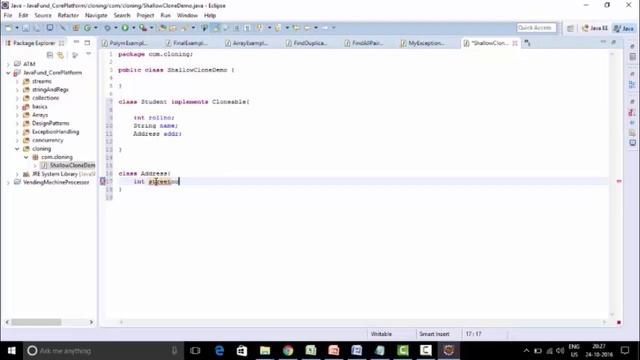Open the File menu
Image resolution: width=640 pixels, height=360 pixels.
(x=8, y=16)
